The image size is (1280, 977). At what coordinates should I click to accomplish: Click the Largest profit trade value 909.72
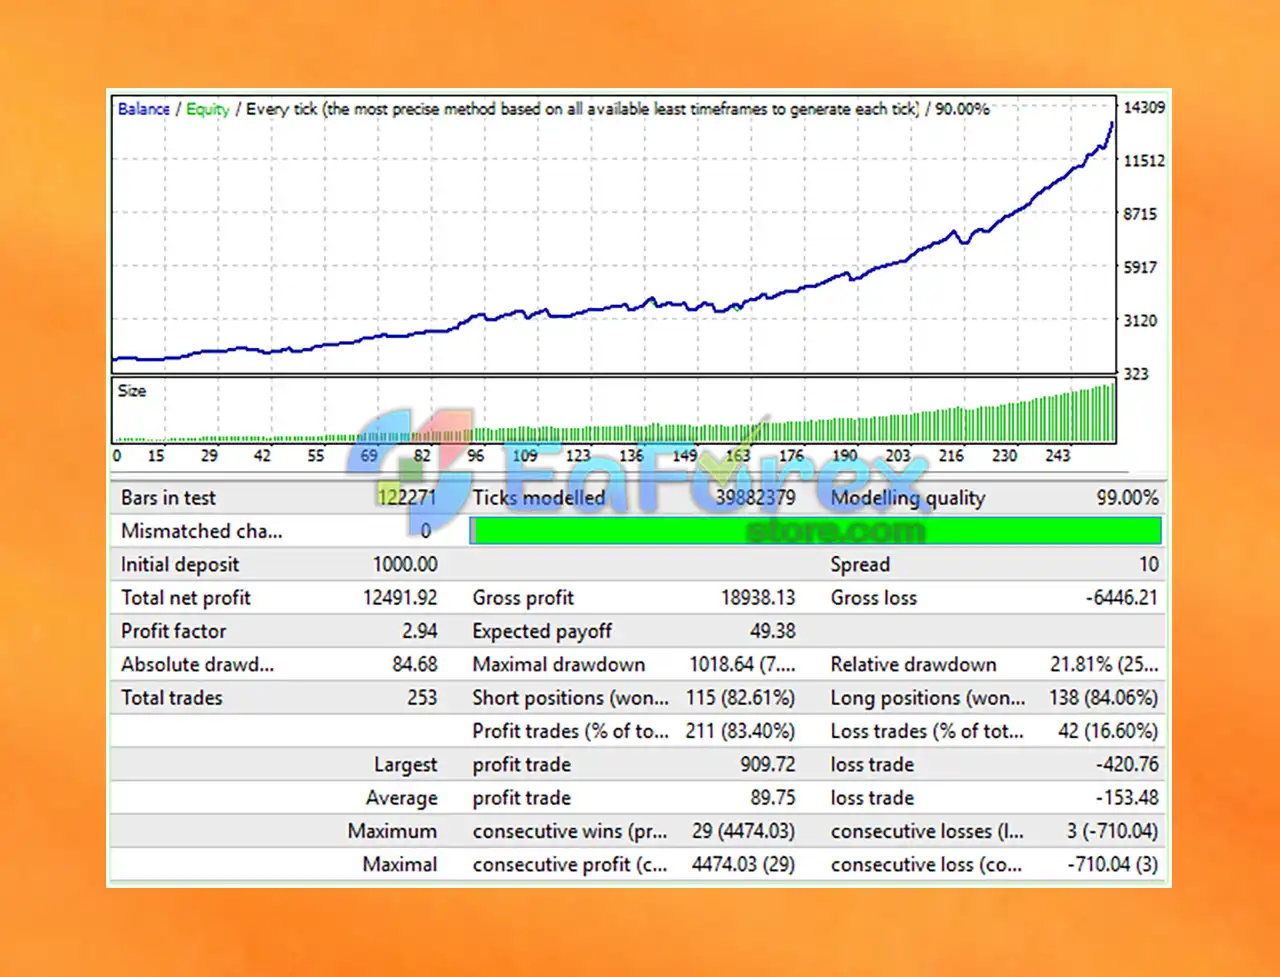768,765
